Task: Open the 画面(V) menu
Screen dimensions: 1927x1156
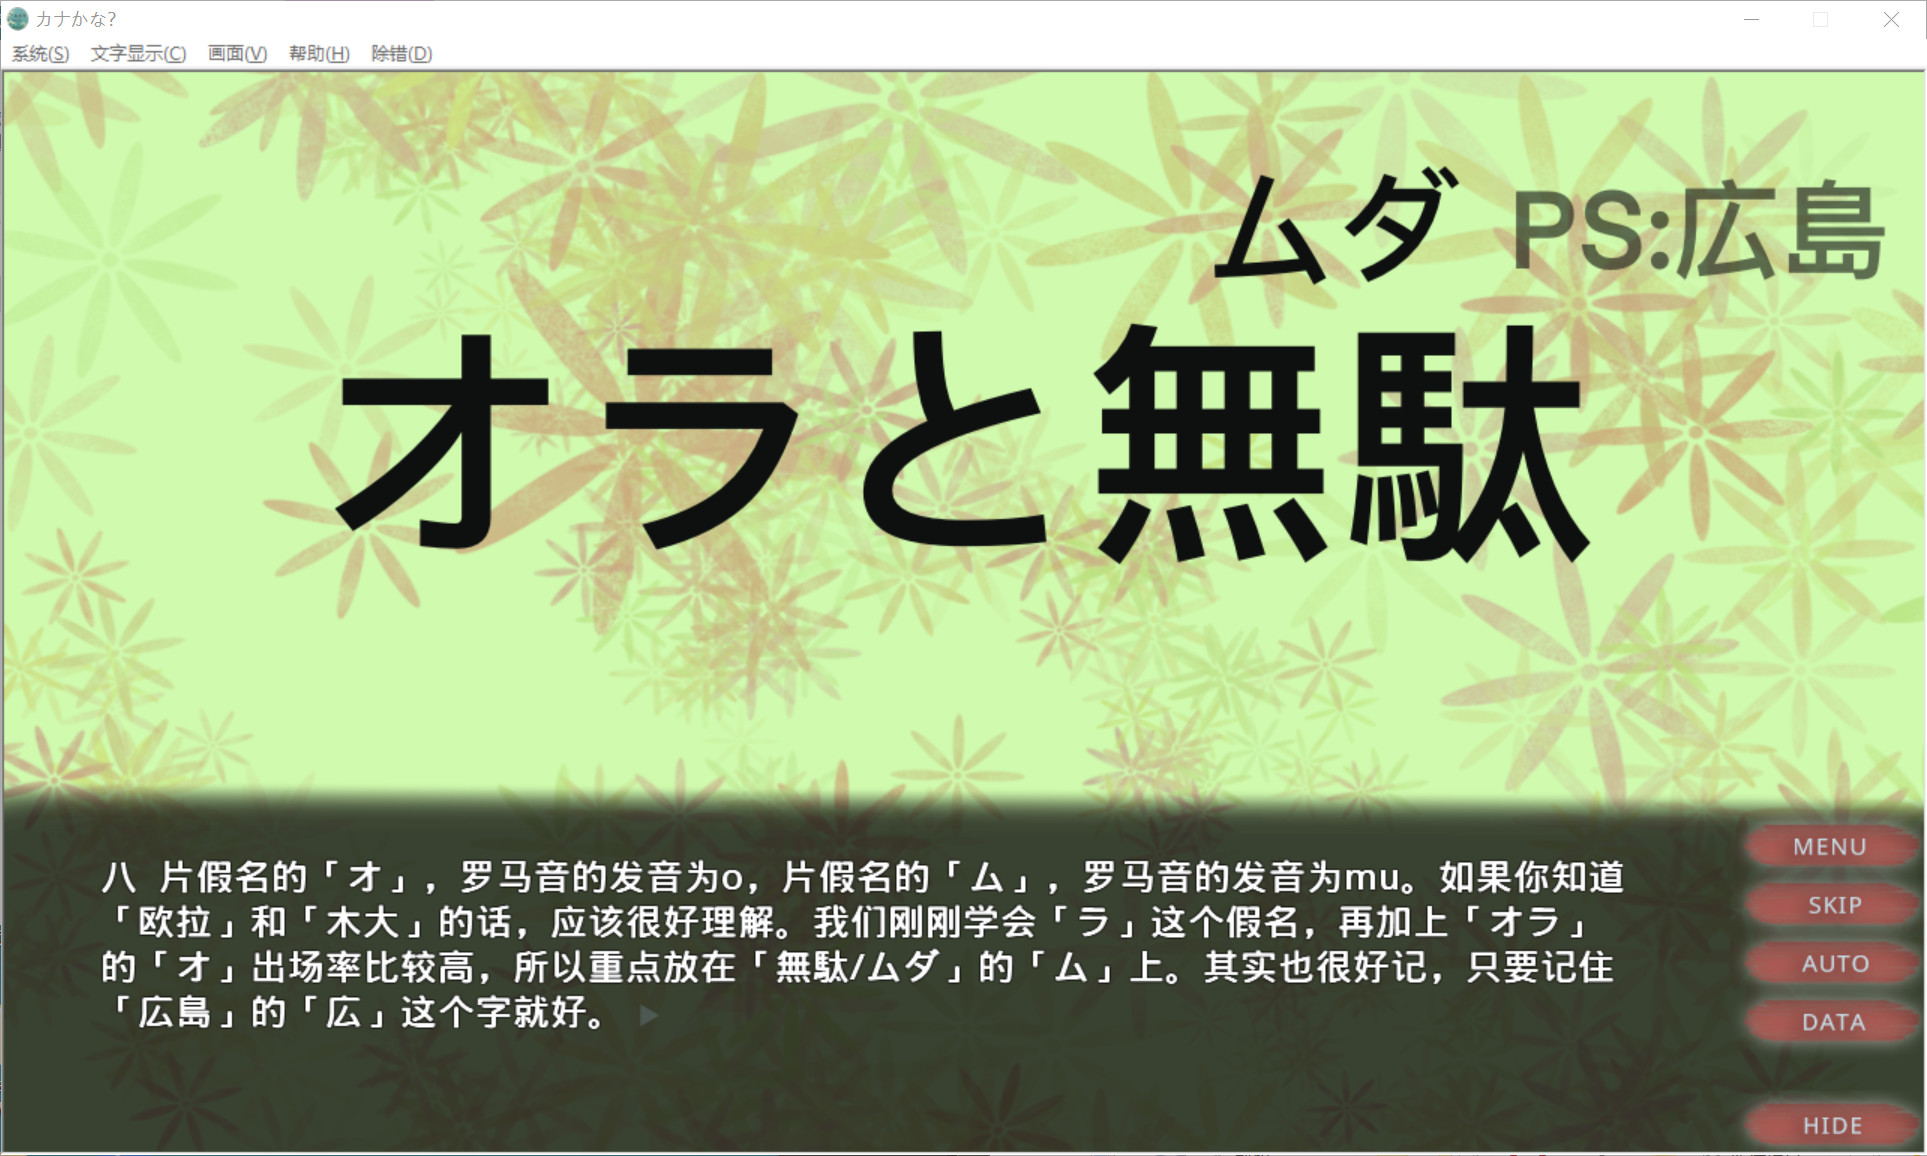Action: pyautogui.click(x=234, y=53)
